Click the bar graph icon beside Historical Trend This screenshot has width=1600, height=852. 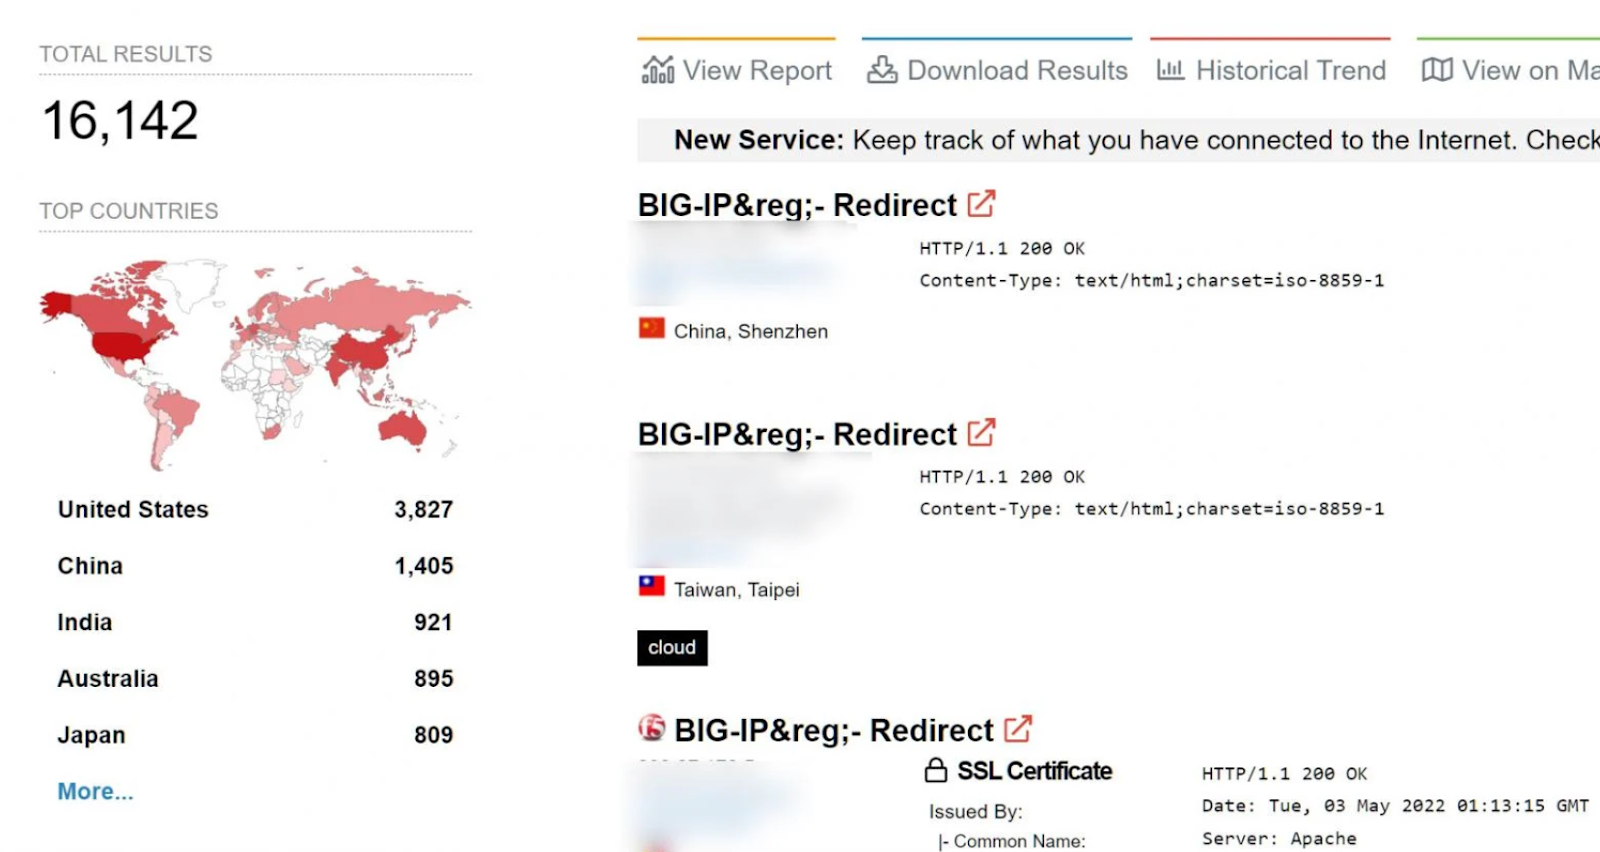click(x=1170, y=70)
